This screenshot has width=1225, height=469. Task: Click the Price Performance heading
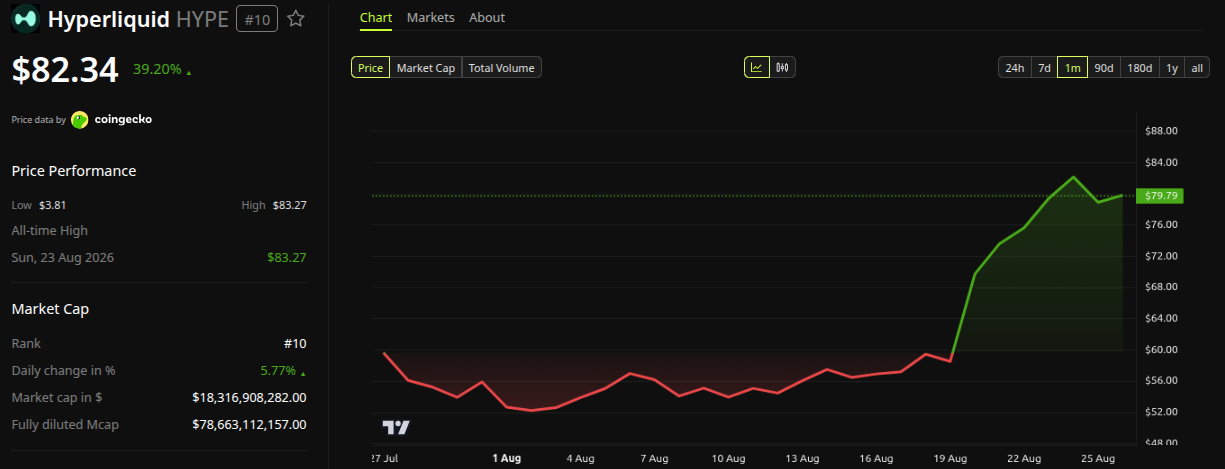[74, 171]
